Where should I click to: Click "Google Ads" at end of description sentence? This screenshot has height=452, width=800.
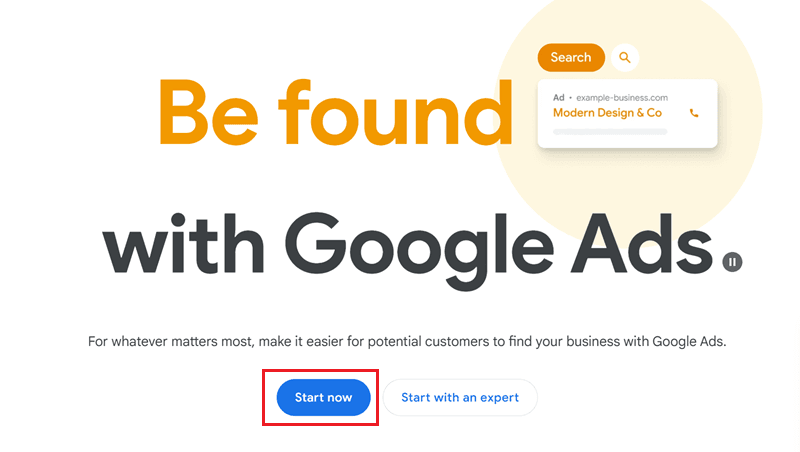coord(688,342)
